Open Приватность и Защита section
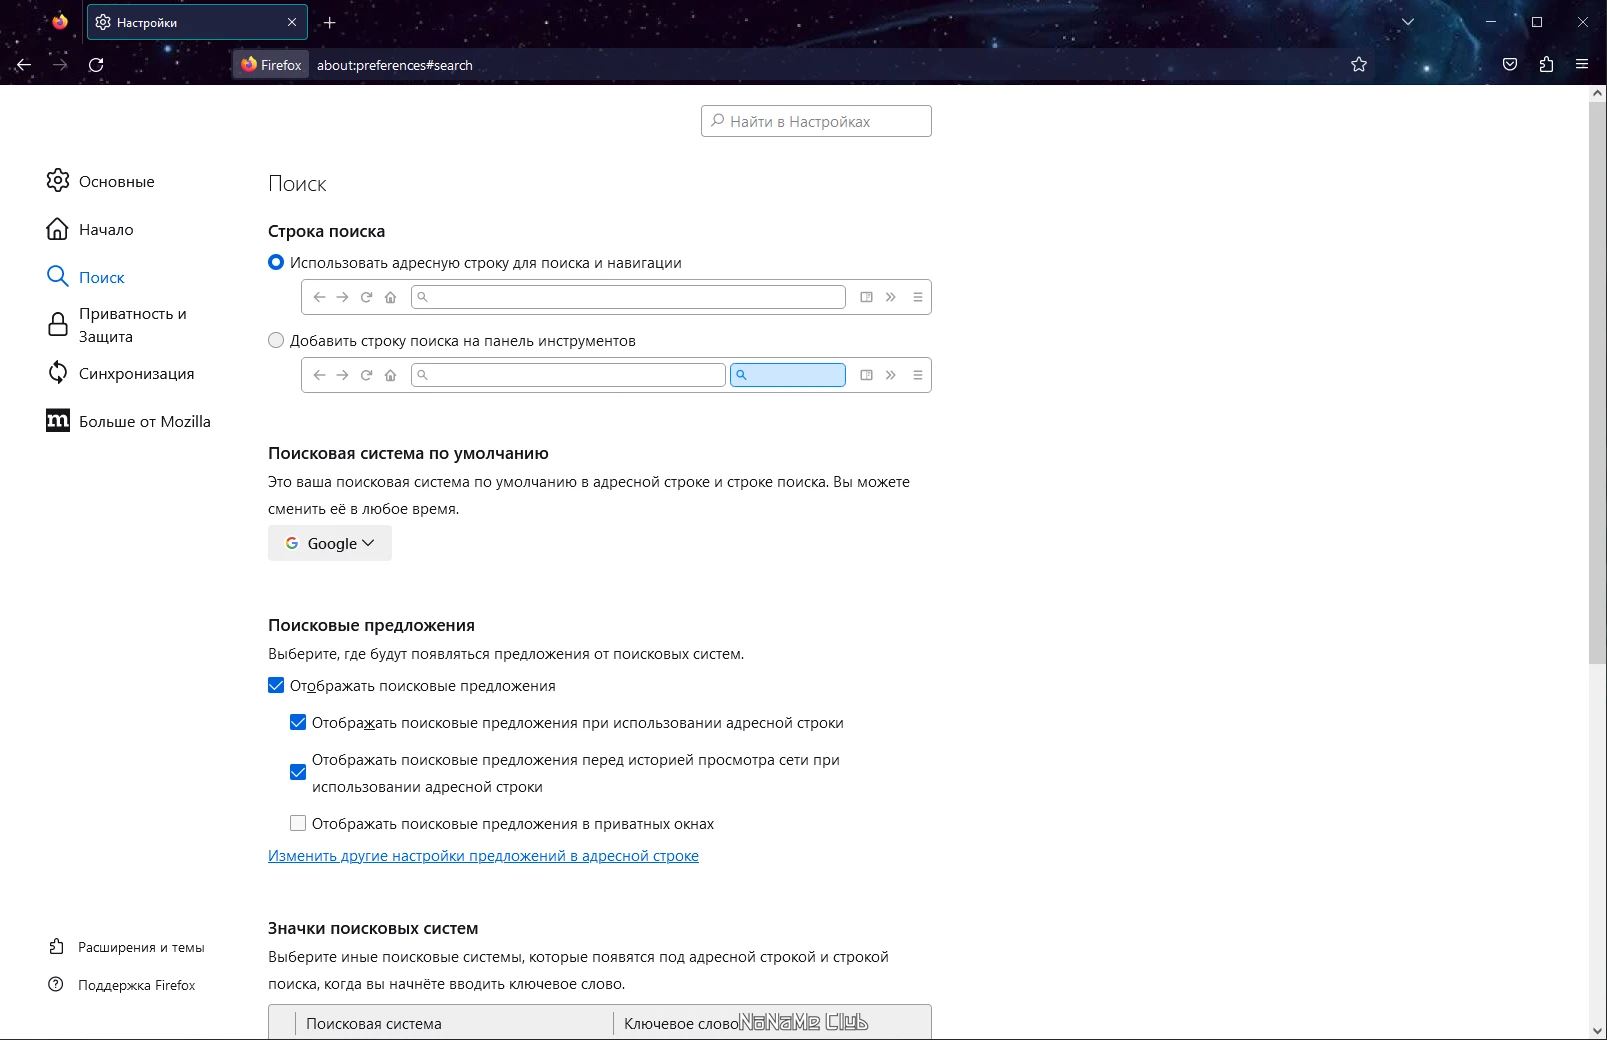 click(x=133, y=325)
